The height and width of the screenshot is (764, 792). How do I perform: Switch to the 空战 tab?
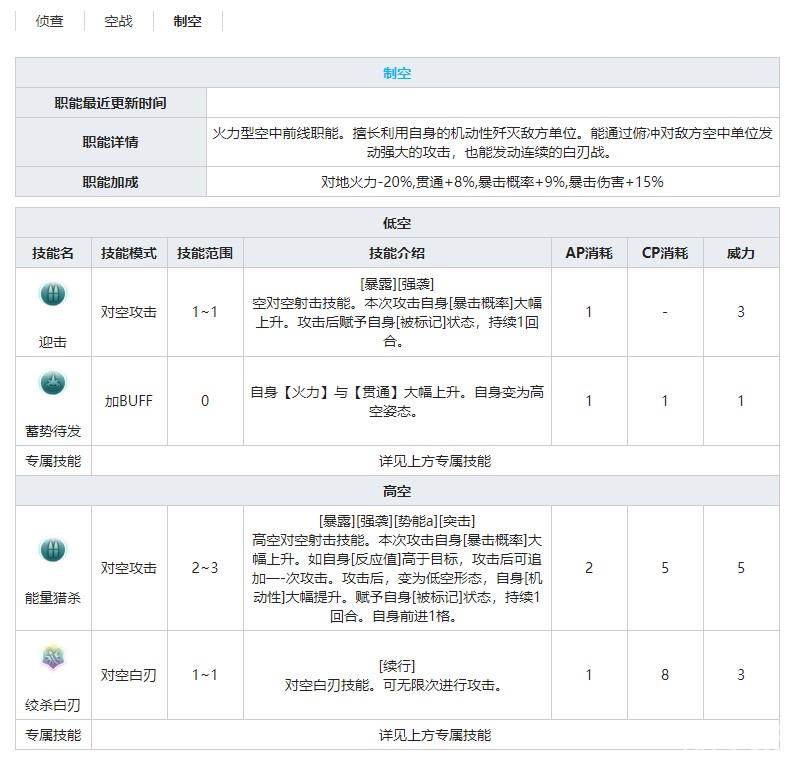118,21
